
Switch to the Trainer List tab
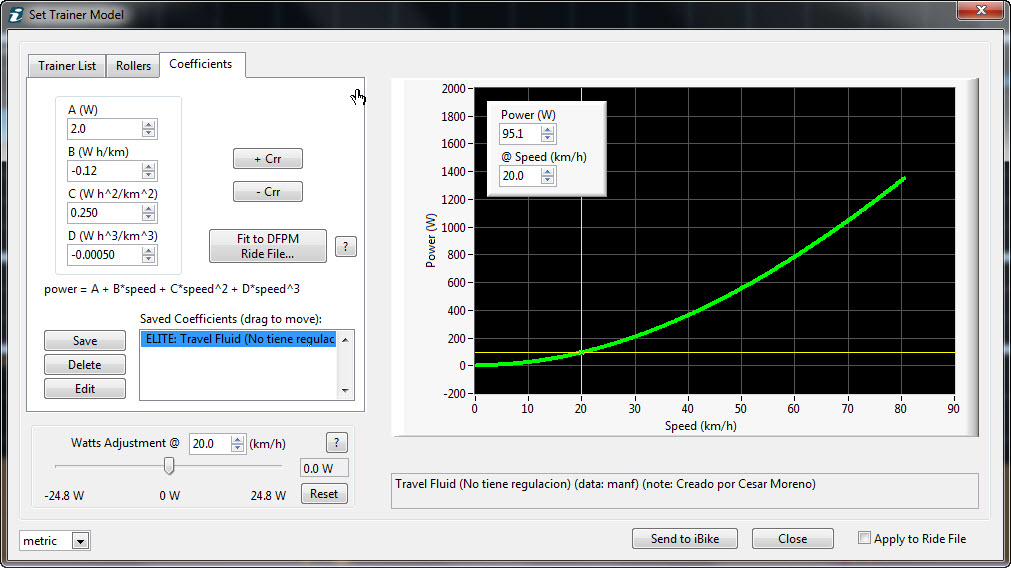click(x=67, y=66)
